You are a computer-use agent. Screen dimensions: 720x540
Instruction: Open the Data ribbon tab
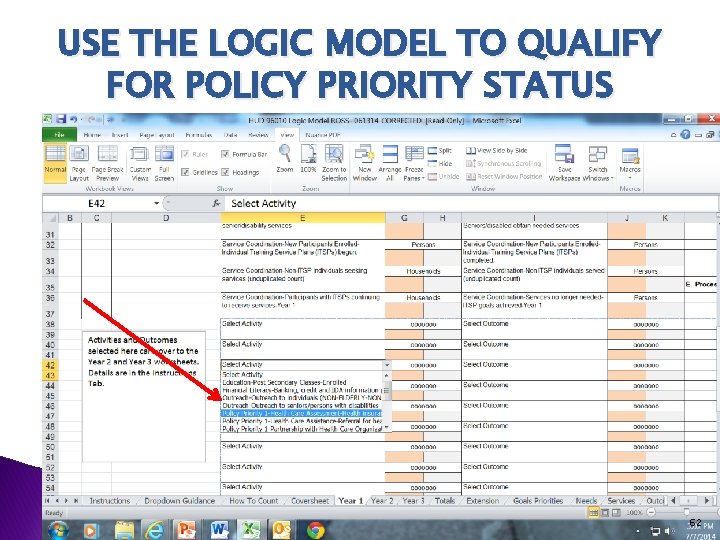click(231, 135)
